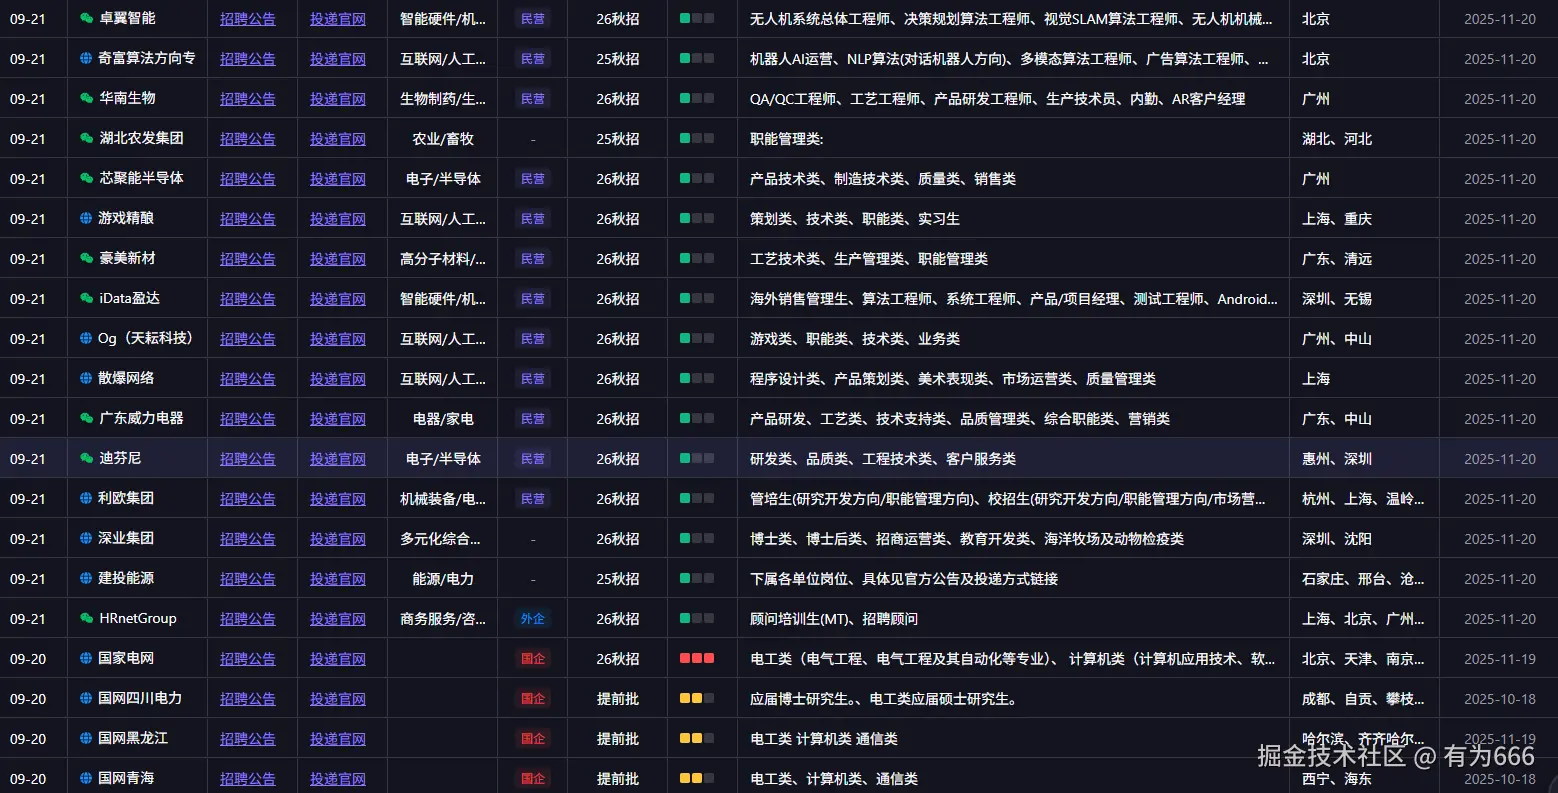Select positions text 顾问培训生(MT)、招聘顾问
This screenshot has width=1558, height=793.
pos(834,619)
